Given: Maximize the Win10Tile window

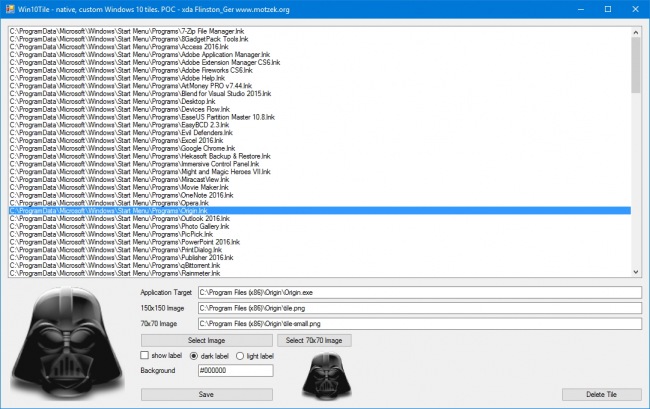Looking at the screenshot, I should [608, 9].
